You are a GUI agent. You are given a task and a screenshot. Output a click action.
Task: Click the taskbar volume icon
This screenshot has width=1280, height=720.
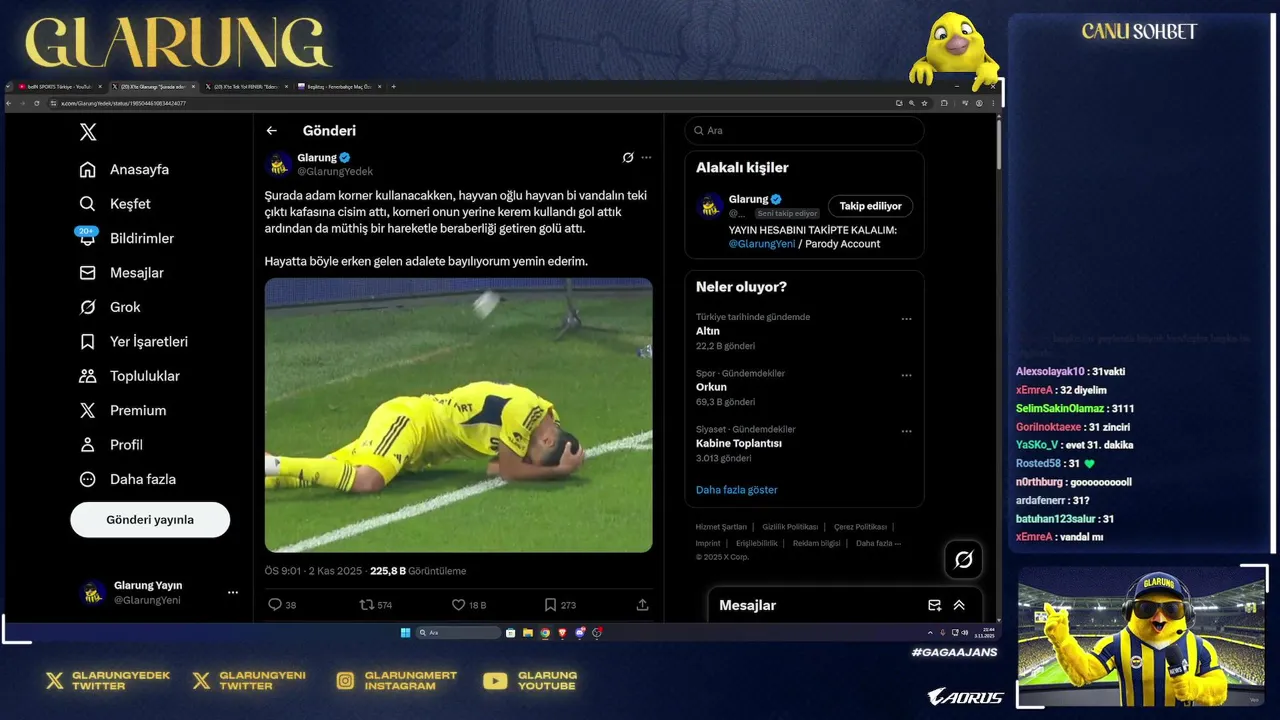tap(965, 633)
